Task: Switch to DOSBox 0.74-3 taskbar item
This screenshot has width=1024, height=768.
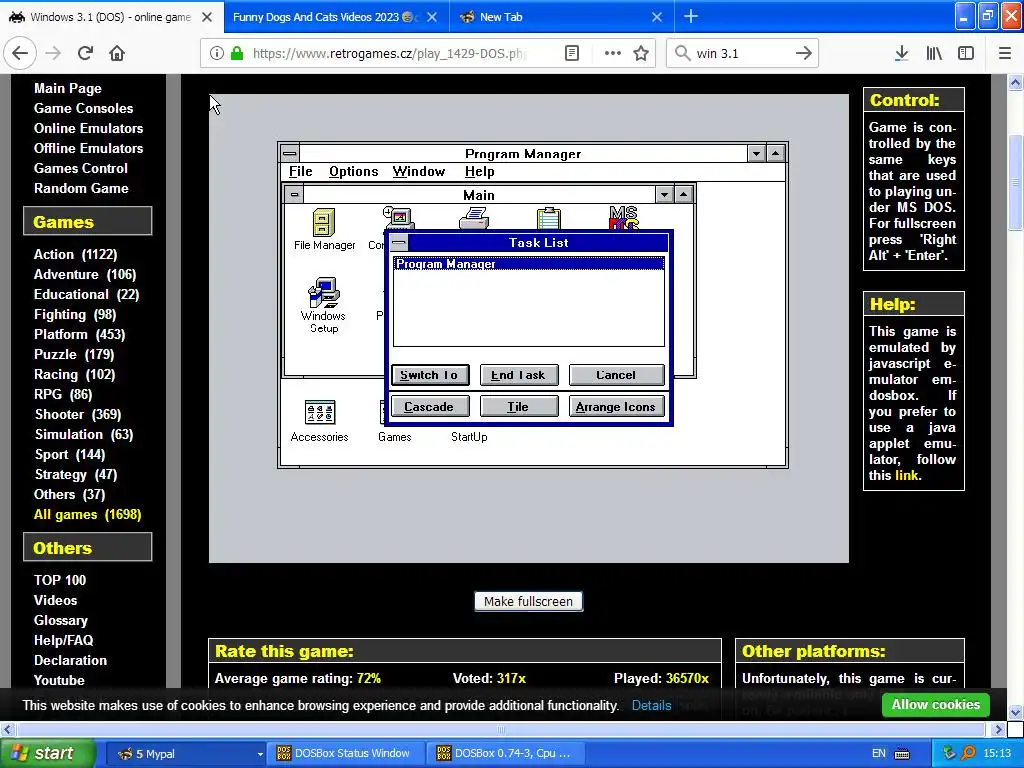Action: pyautogui.click(x=505, y=754)
